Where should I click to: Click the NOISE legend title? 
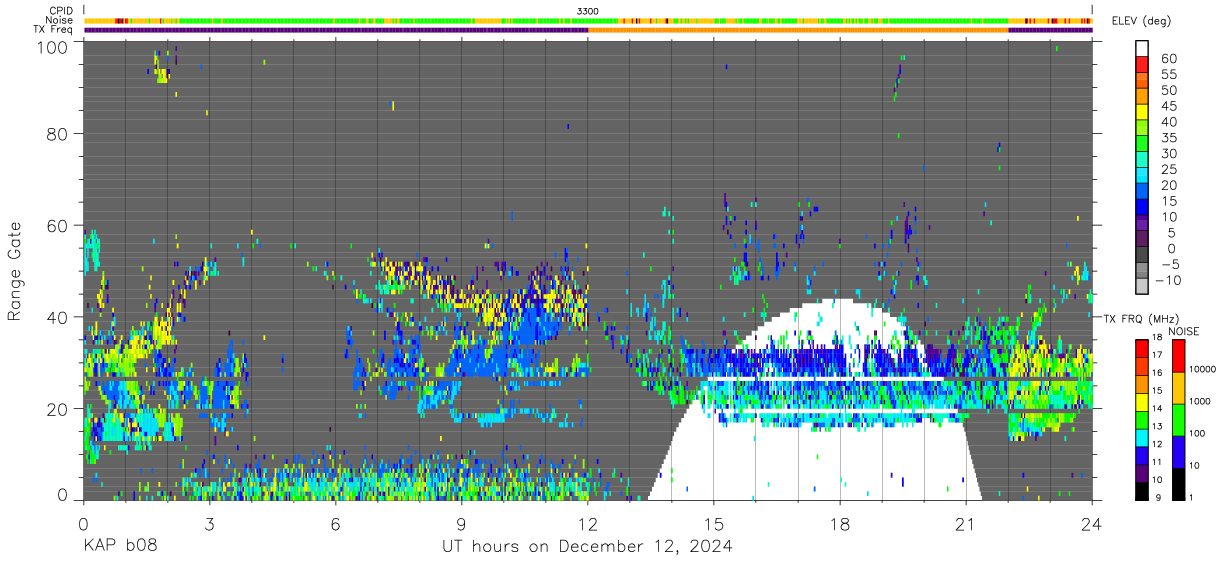pos(1182,331)
